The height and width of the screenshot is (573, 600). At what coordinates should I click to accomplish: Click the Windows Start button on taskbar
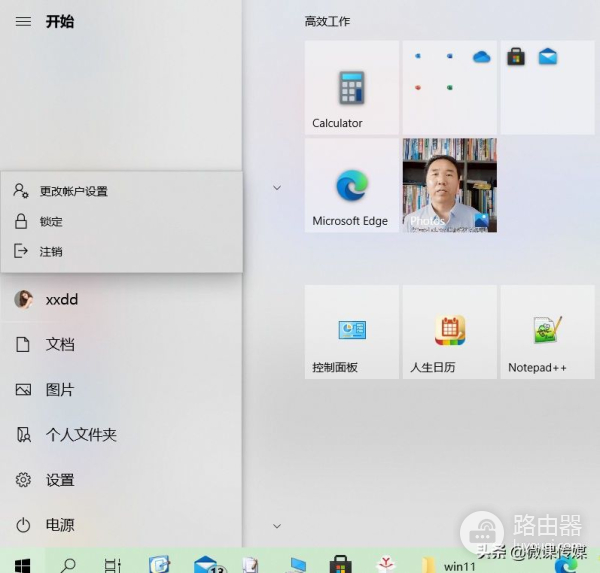(x=23, y=565)
